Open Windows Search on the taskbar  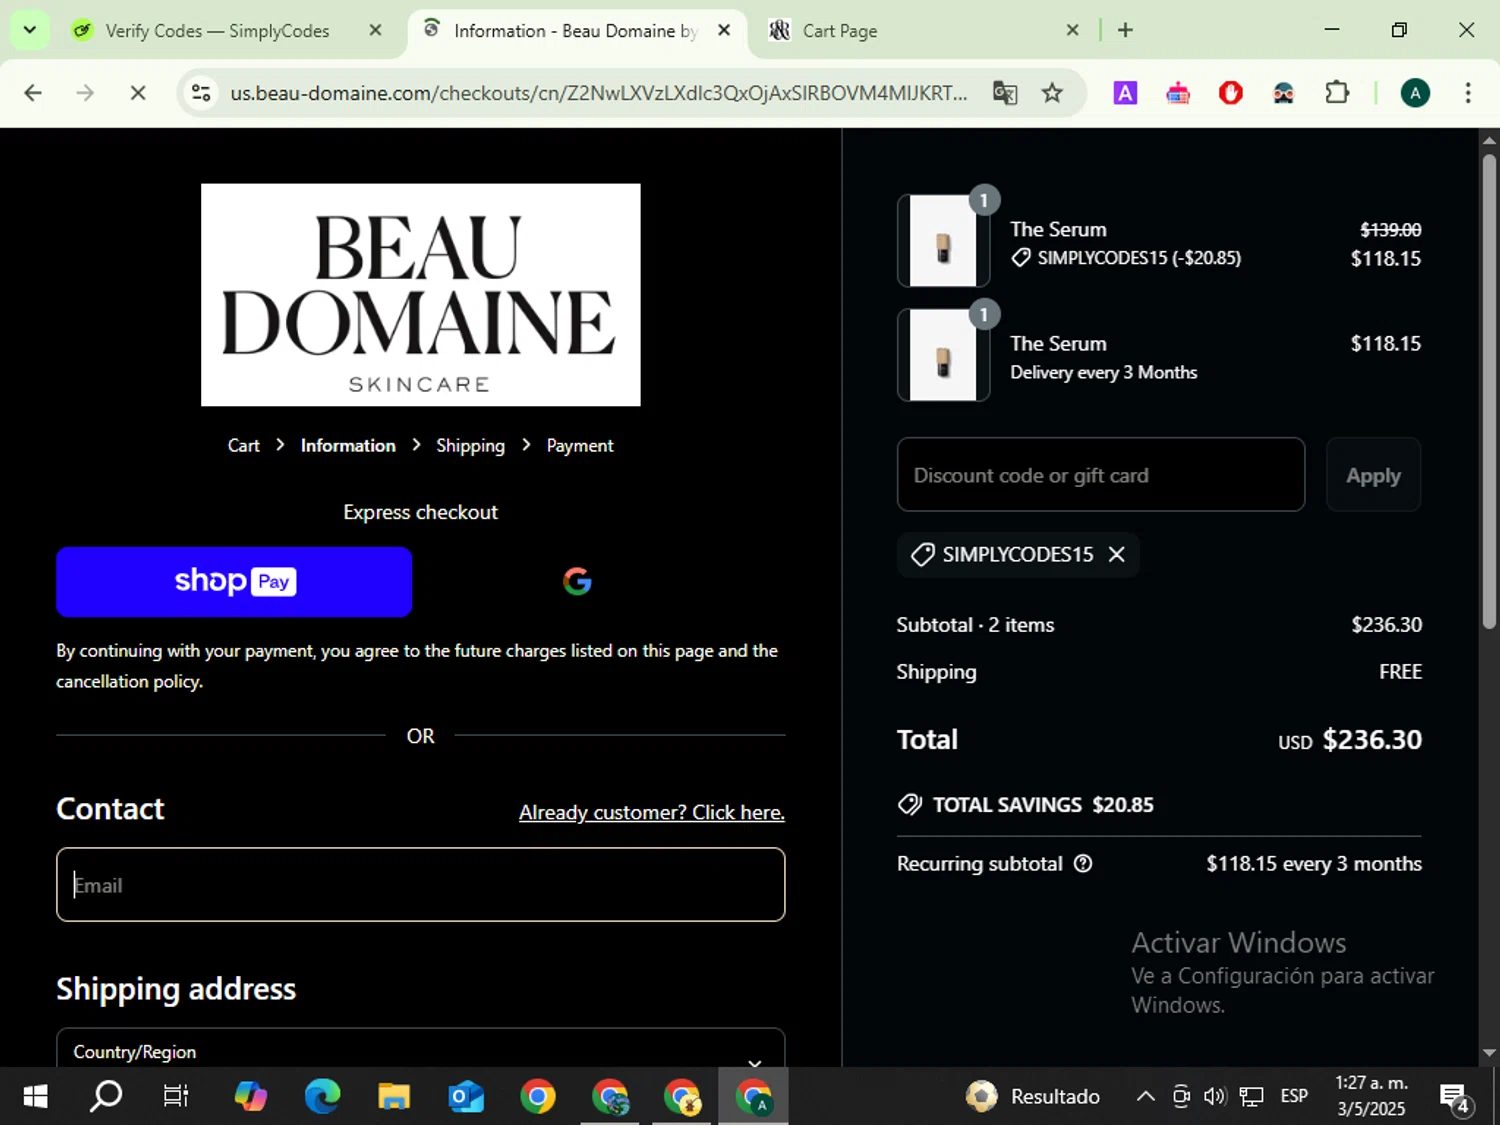pyautogui.click(x=106, y=1096)
